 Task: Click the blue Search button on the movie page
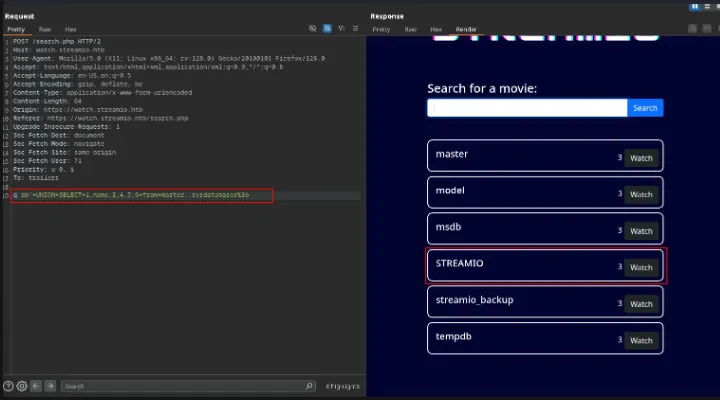[x=645, y=108]
